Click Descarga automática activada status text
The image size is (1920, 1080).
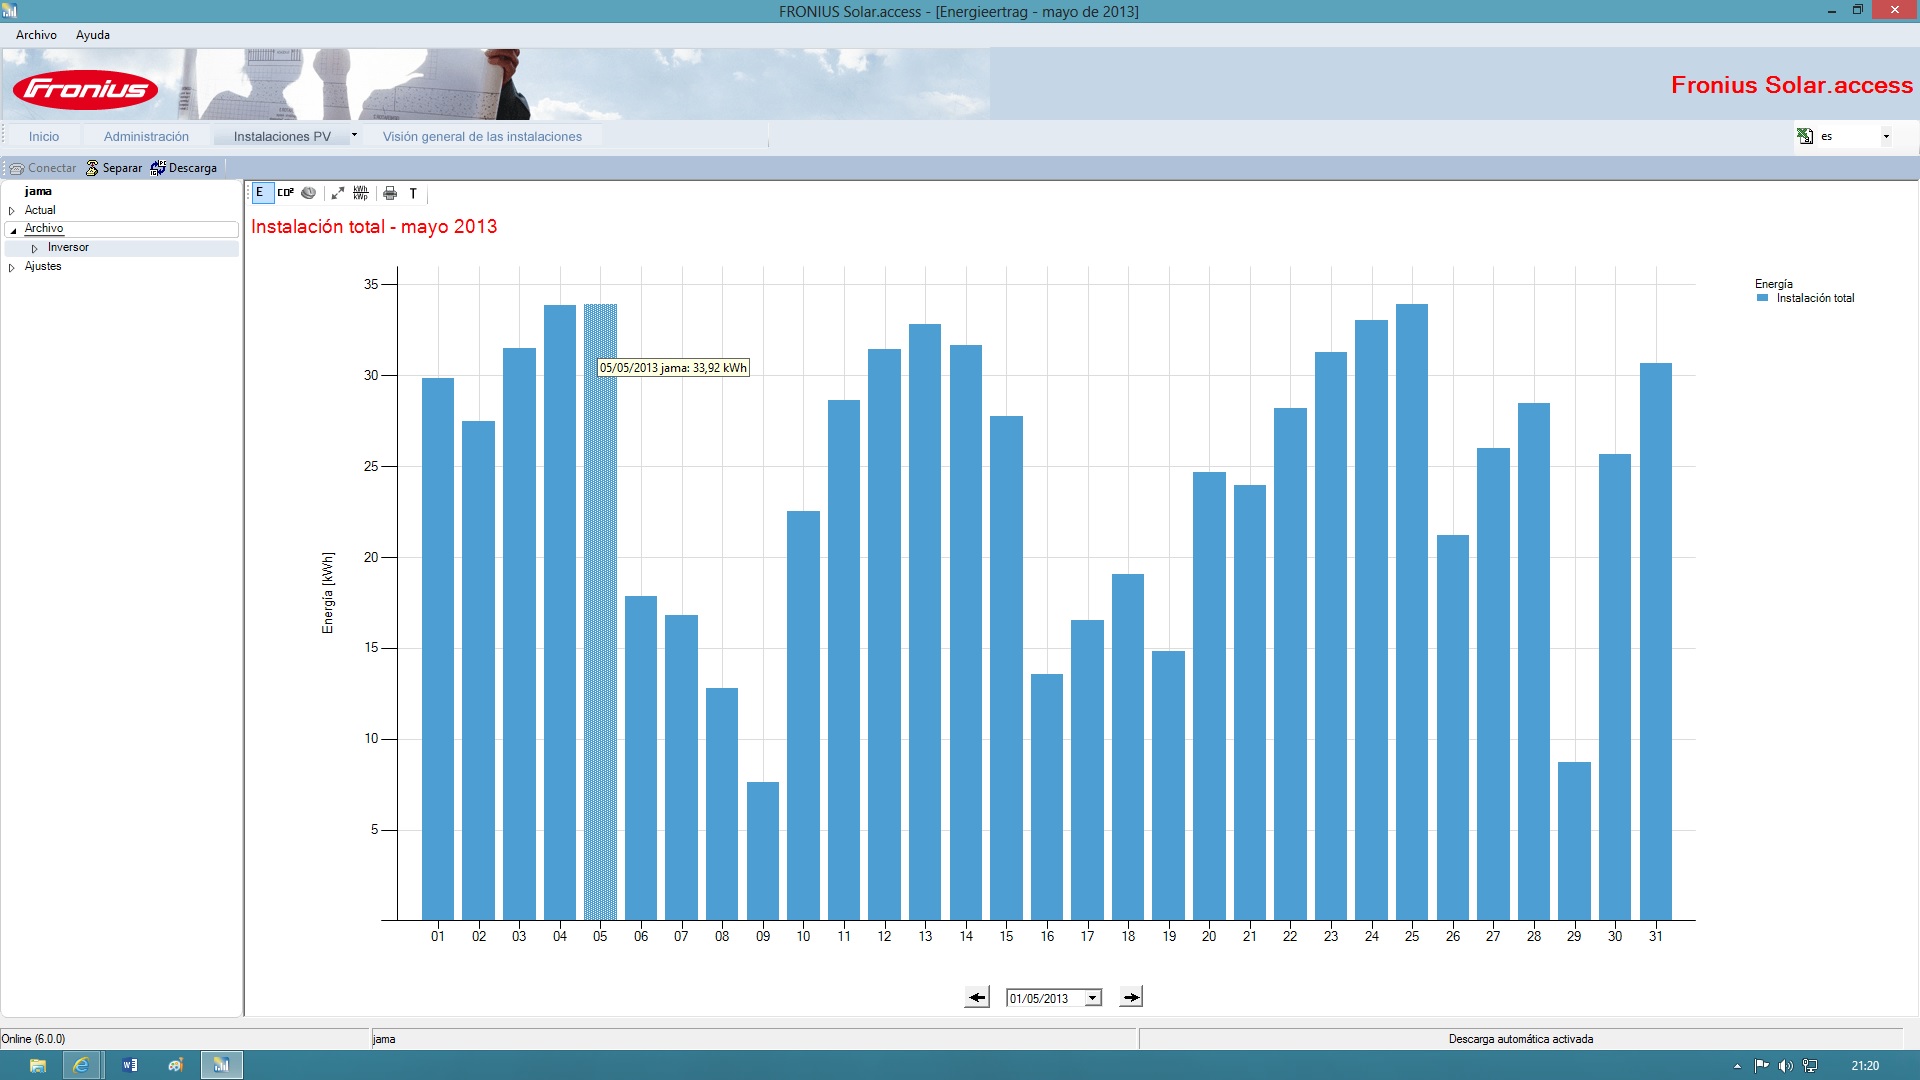[1521, 1039]
